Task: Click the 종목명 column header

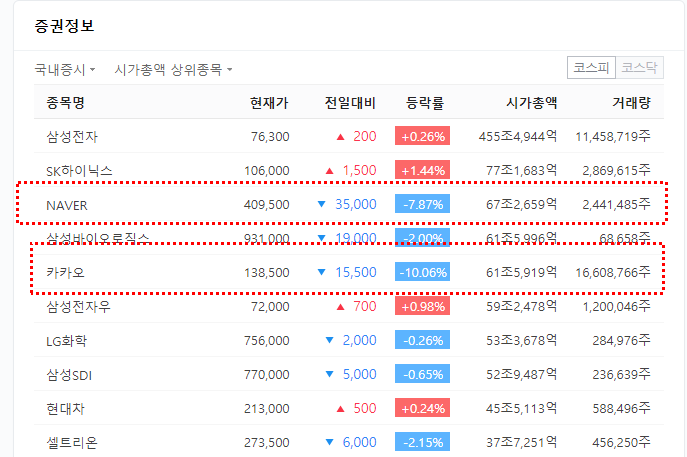Action: pyautogui.click(x=65, y=103)
